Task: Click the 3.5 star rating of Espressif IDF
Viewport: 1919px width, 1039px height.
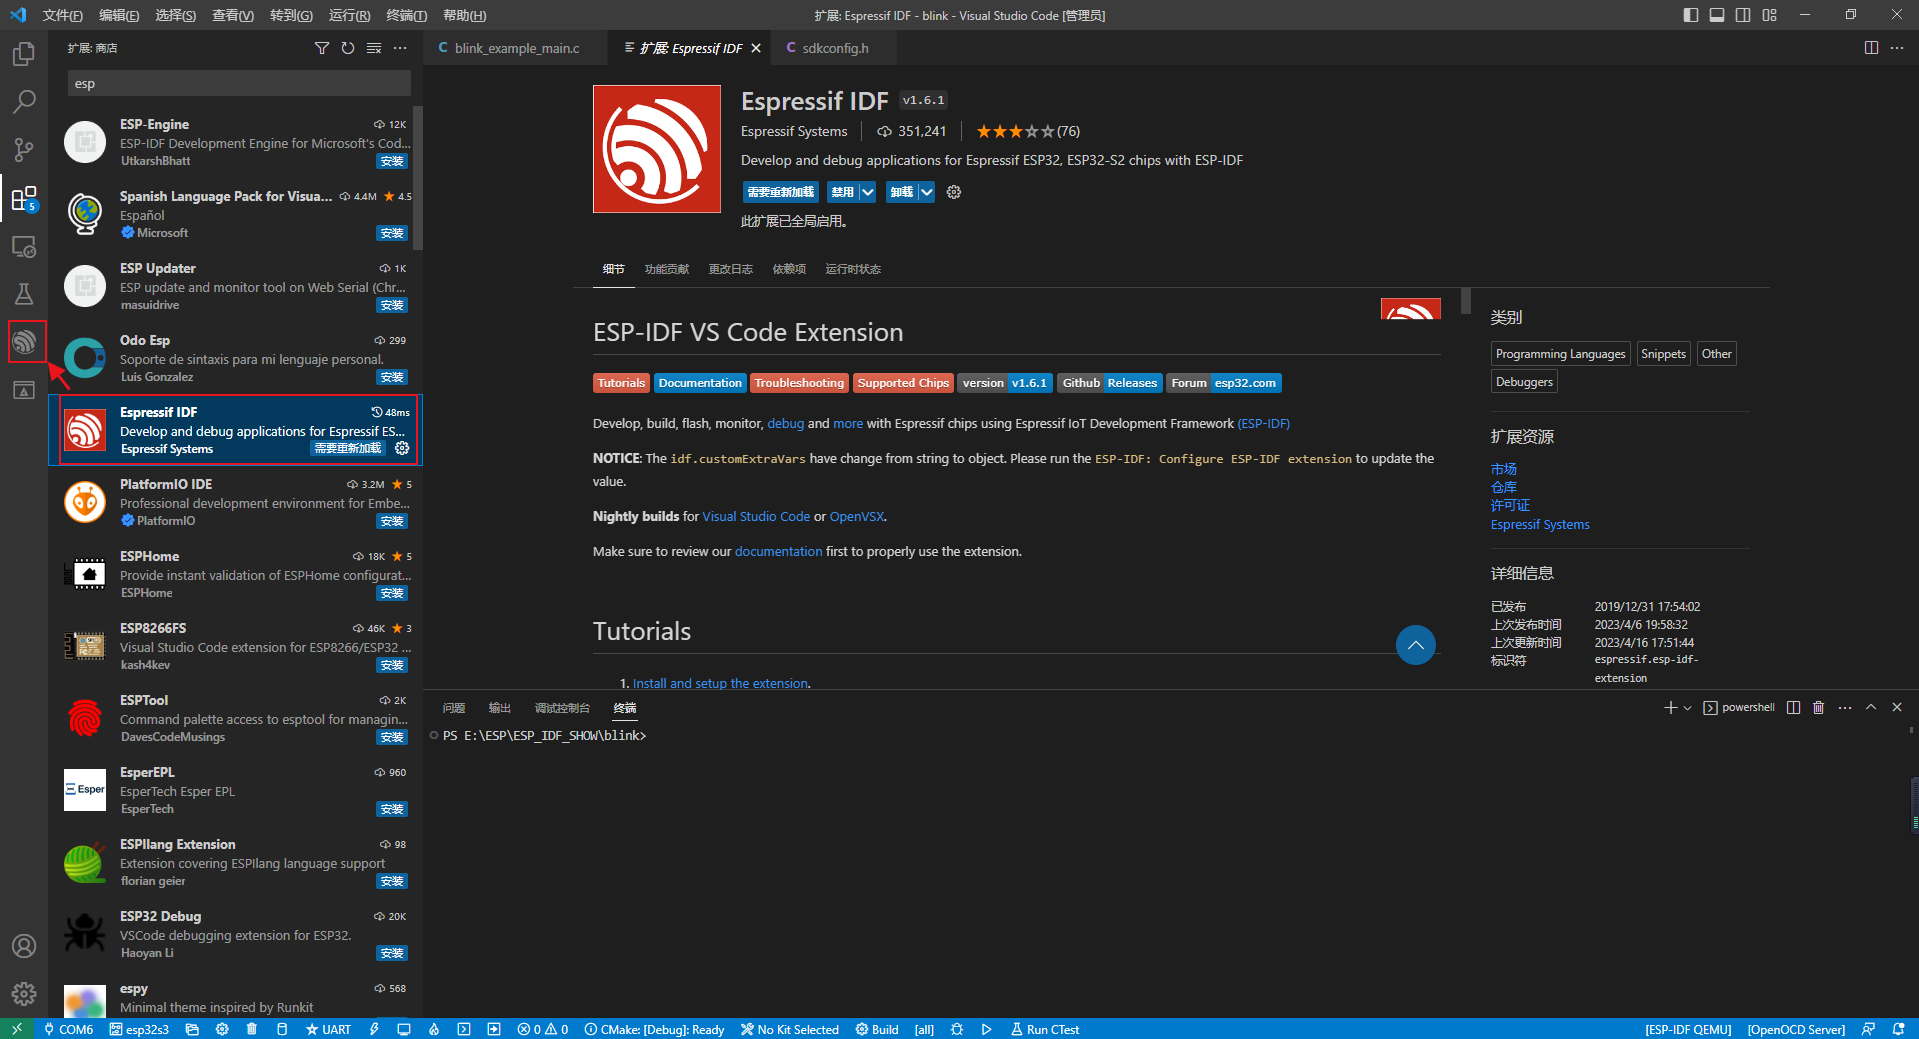Action: 1015,131
